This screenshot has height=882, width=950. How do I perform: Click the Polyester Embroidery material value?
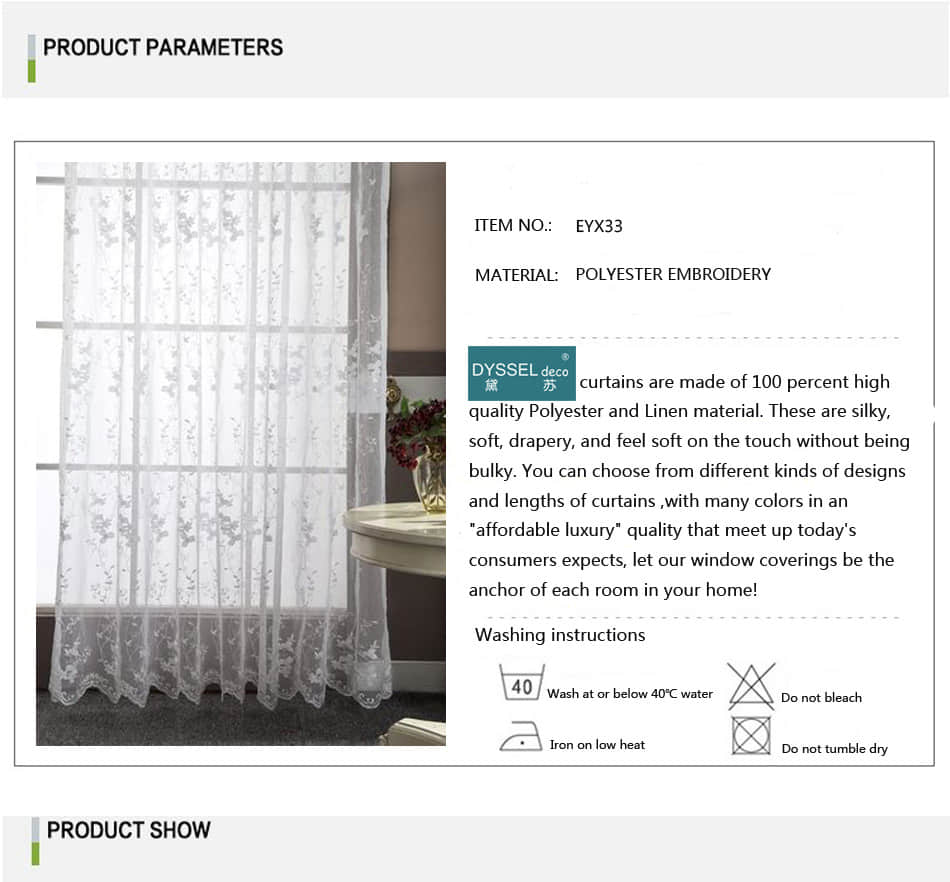(673, 274)
